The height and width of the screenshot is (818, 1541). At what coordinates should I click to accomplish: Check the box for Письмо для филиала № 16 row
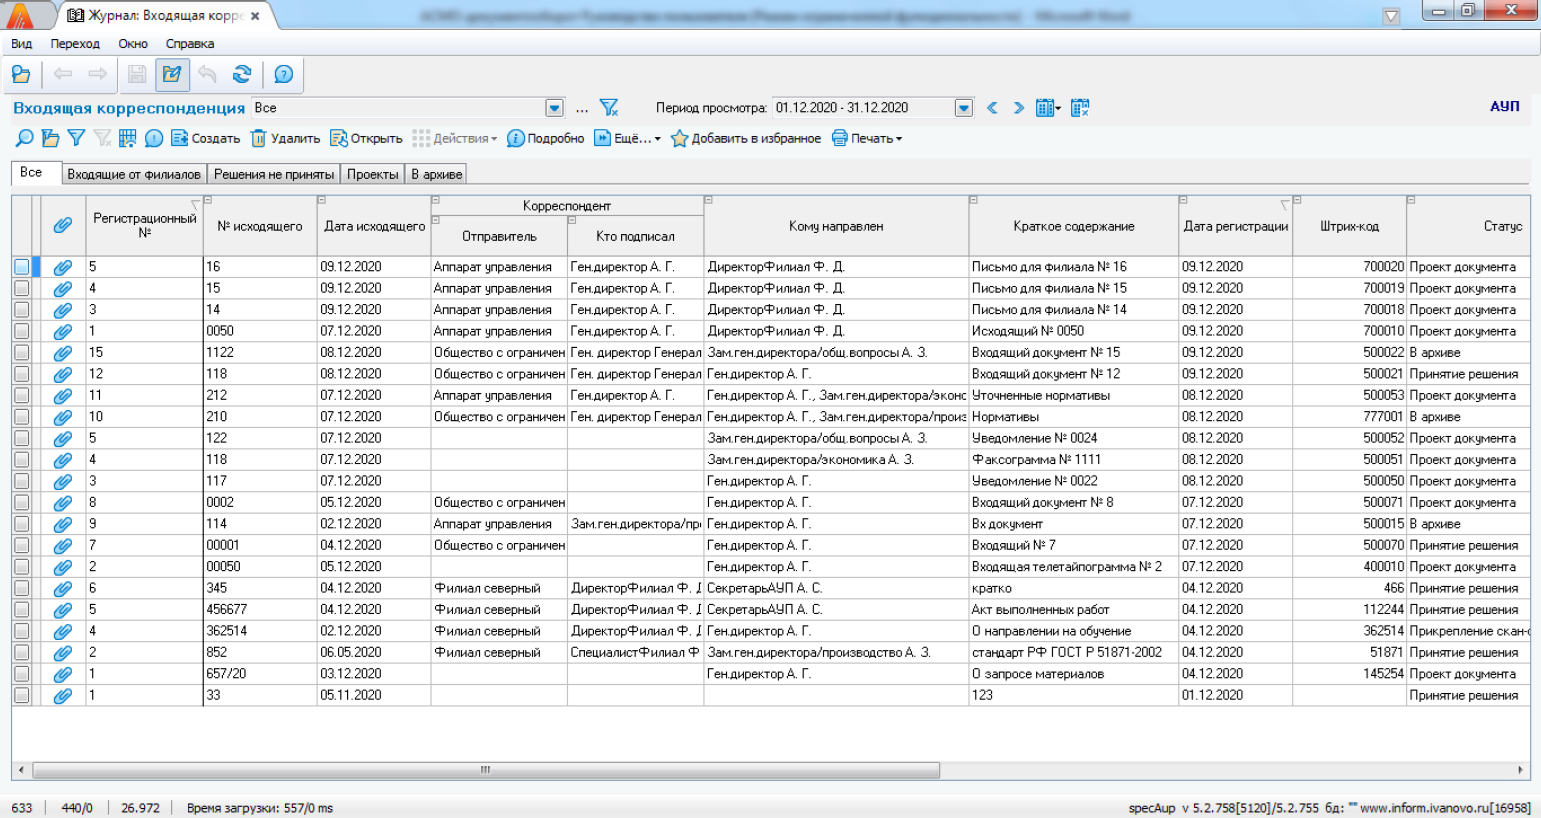click(21, 267)
